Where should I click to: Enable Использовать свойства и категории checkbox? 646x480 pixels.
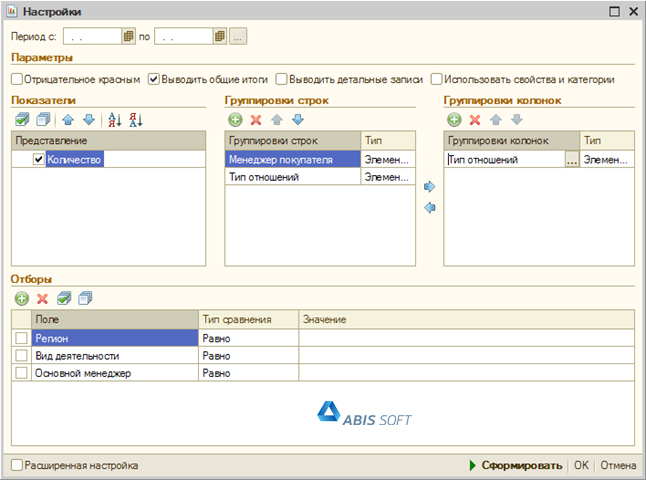[x=436, y=79]
